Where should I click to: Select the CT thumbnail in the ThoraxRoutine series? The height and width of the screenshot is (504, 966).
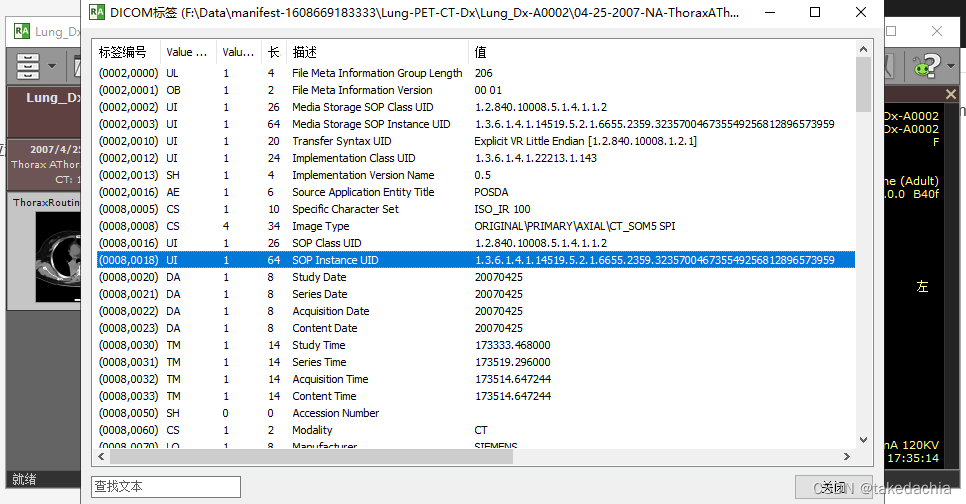58,257
